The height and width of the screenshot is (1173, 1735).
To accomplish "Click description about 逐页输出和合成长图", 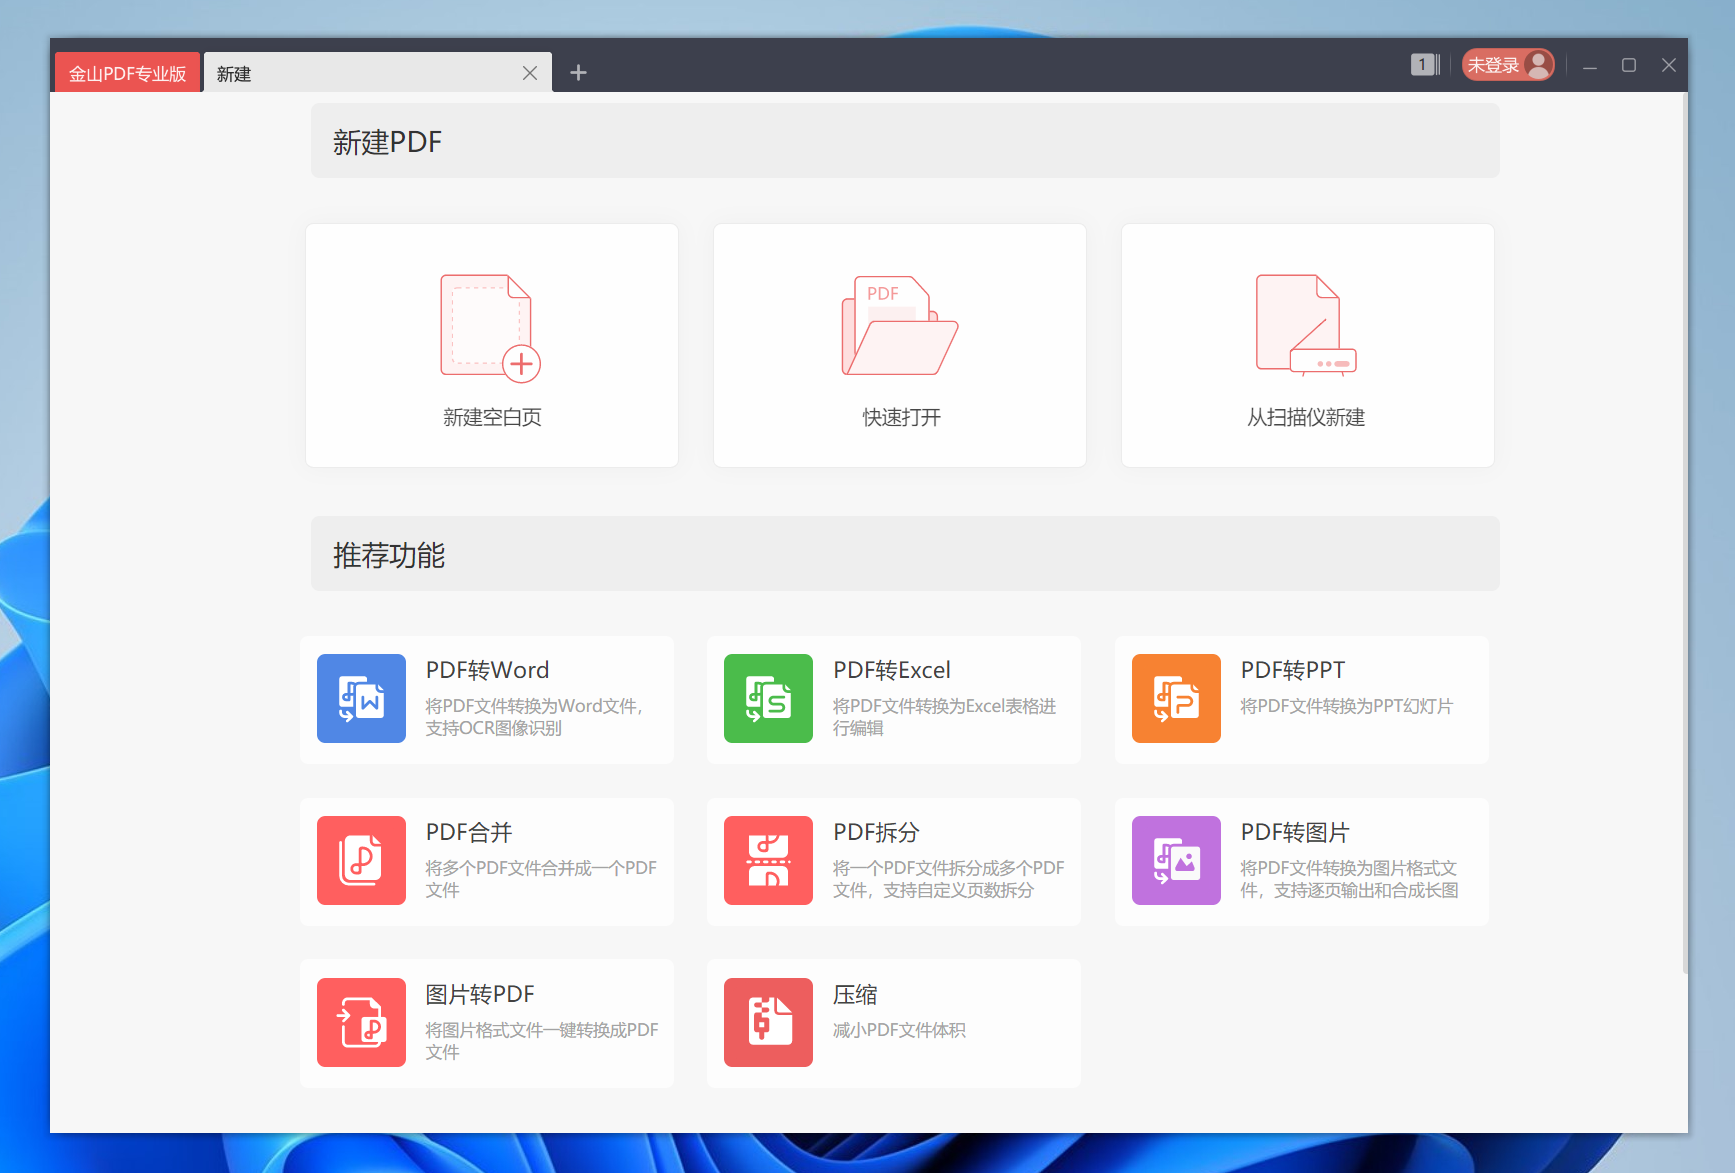I will [x=1349, y=879].
